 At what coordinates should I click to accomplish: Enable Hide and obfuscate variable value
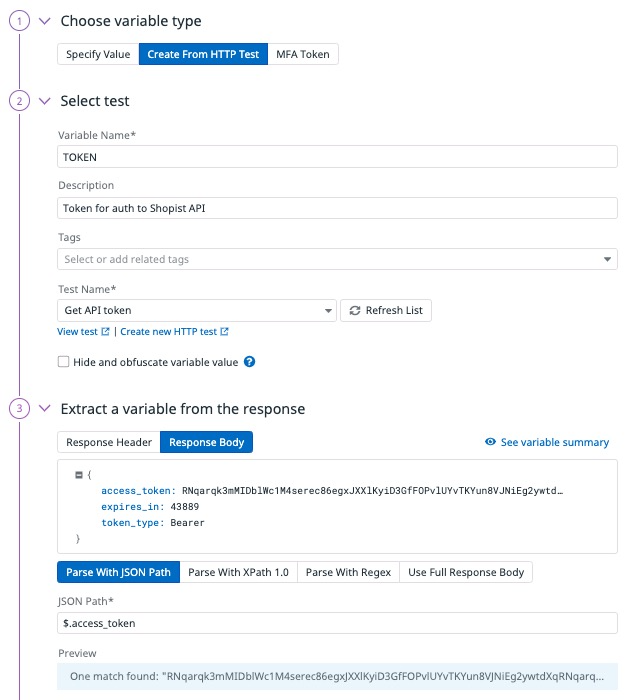(x=64, y=362)
